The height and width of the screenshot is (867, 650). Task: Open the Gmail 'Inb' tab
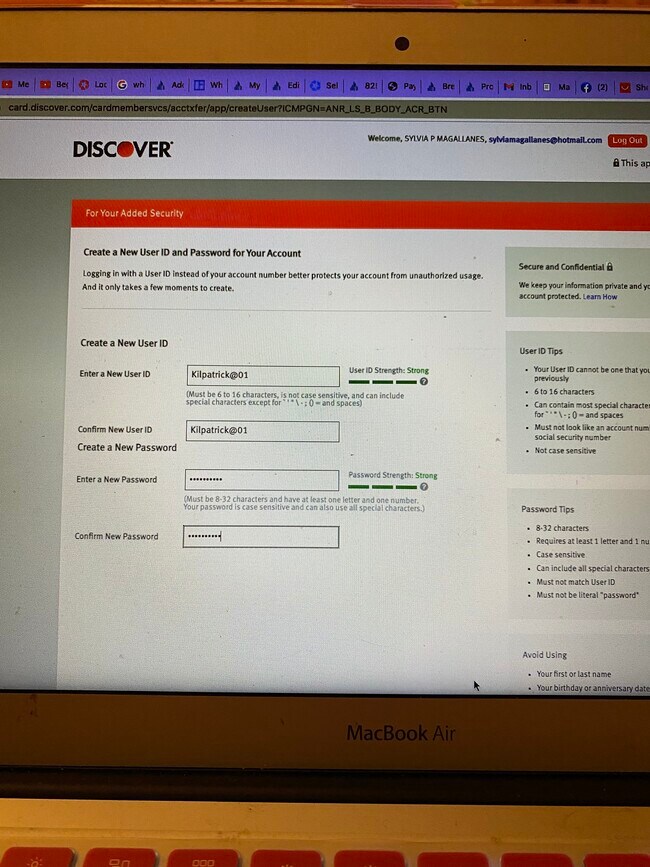[x=518, y=87]
